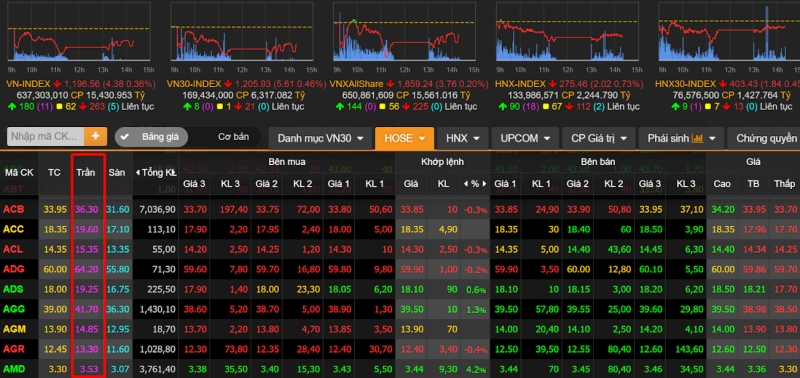
Task: Click ACB ceiling price 36.30
Action: tap(86, 209)
